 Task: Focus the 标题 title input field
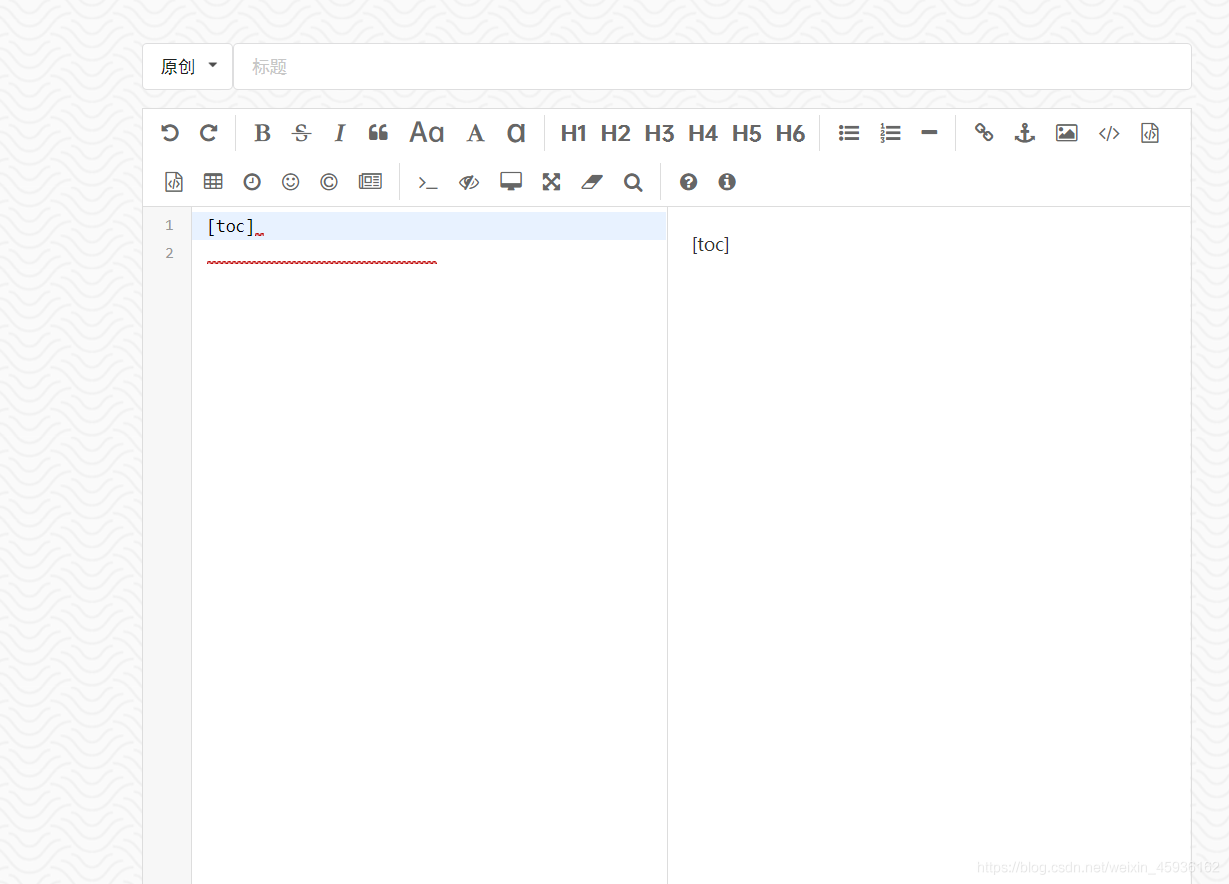(712, 66)
